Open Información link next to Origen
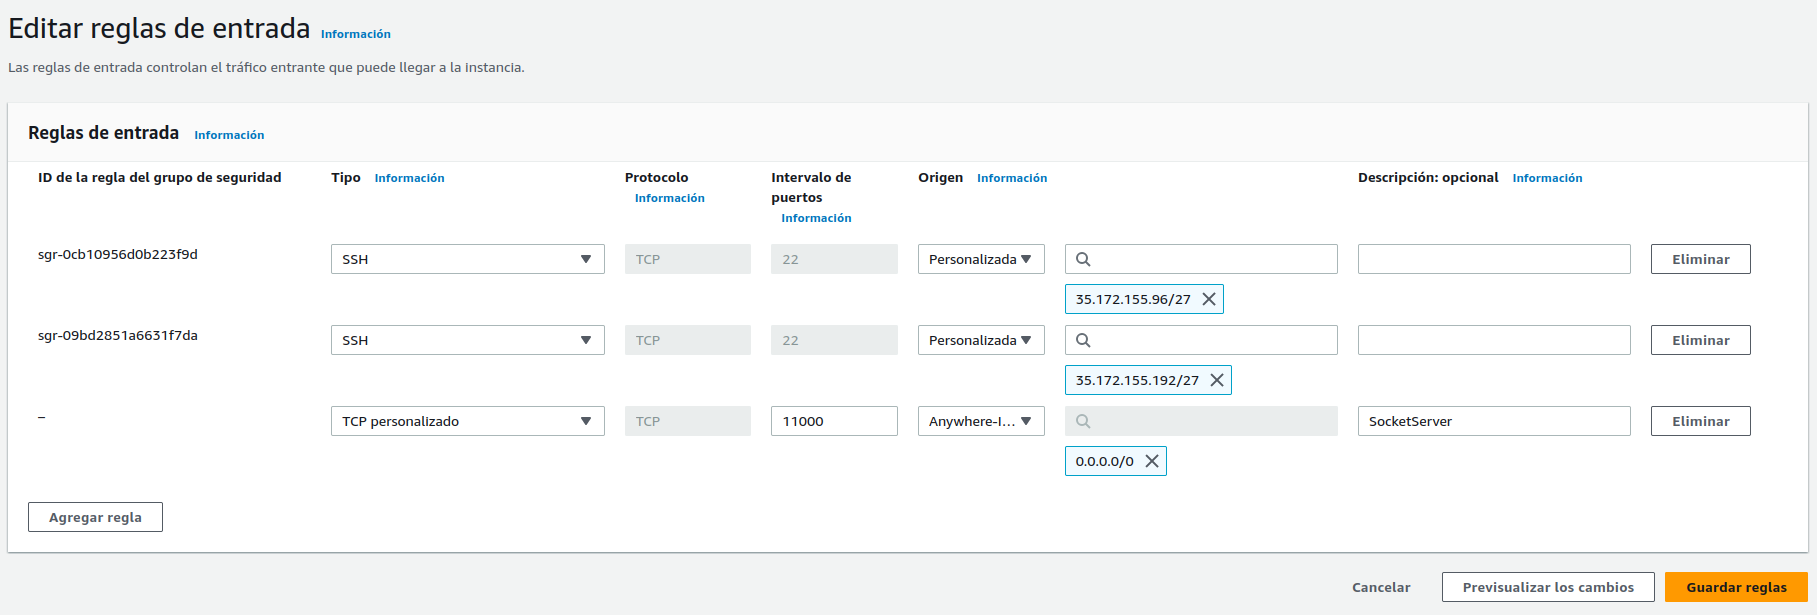1817x615 pixels. coord(1011,178)
